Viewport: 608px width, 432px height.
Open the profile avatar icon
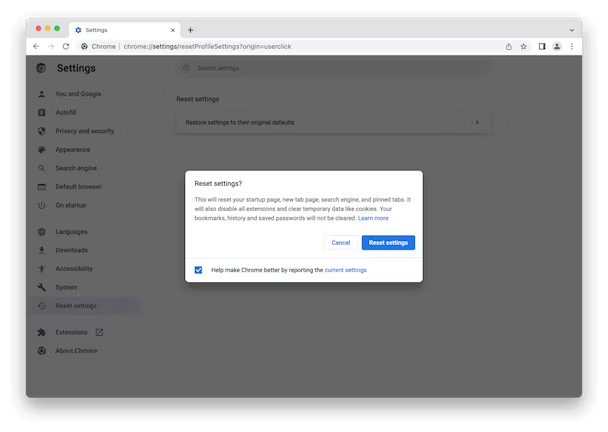[557, 47]
